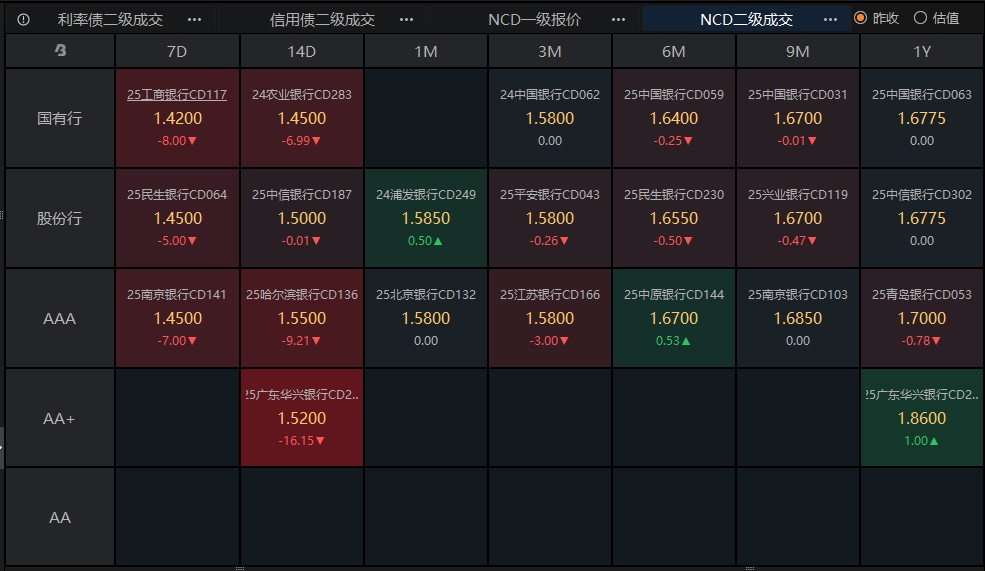The width and height of the screenshot is (985, 571).
Task: Click the 25兴业银行CD119 cell
Action: click(x=798, y=218)
